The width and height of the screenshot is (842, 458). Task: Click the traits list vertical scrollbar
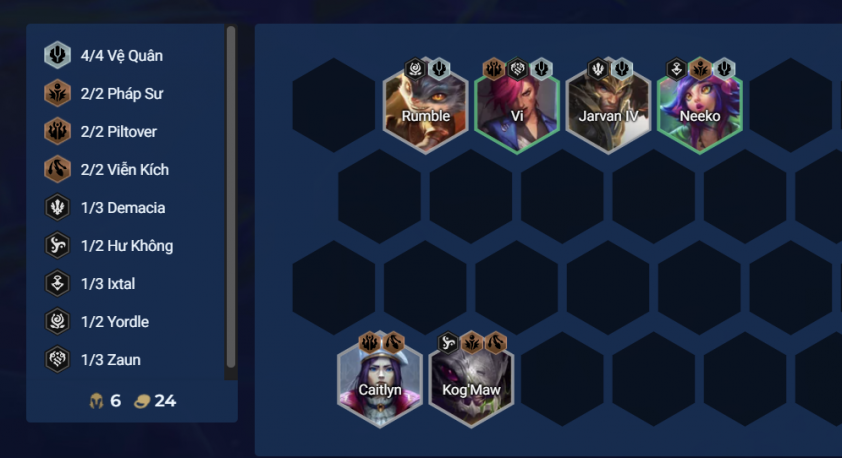[231, 197]
